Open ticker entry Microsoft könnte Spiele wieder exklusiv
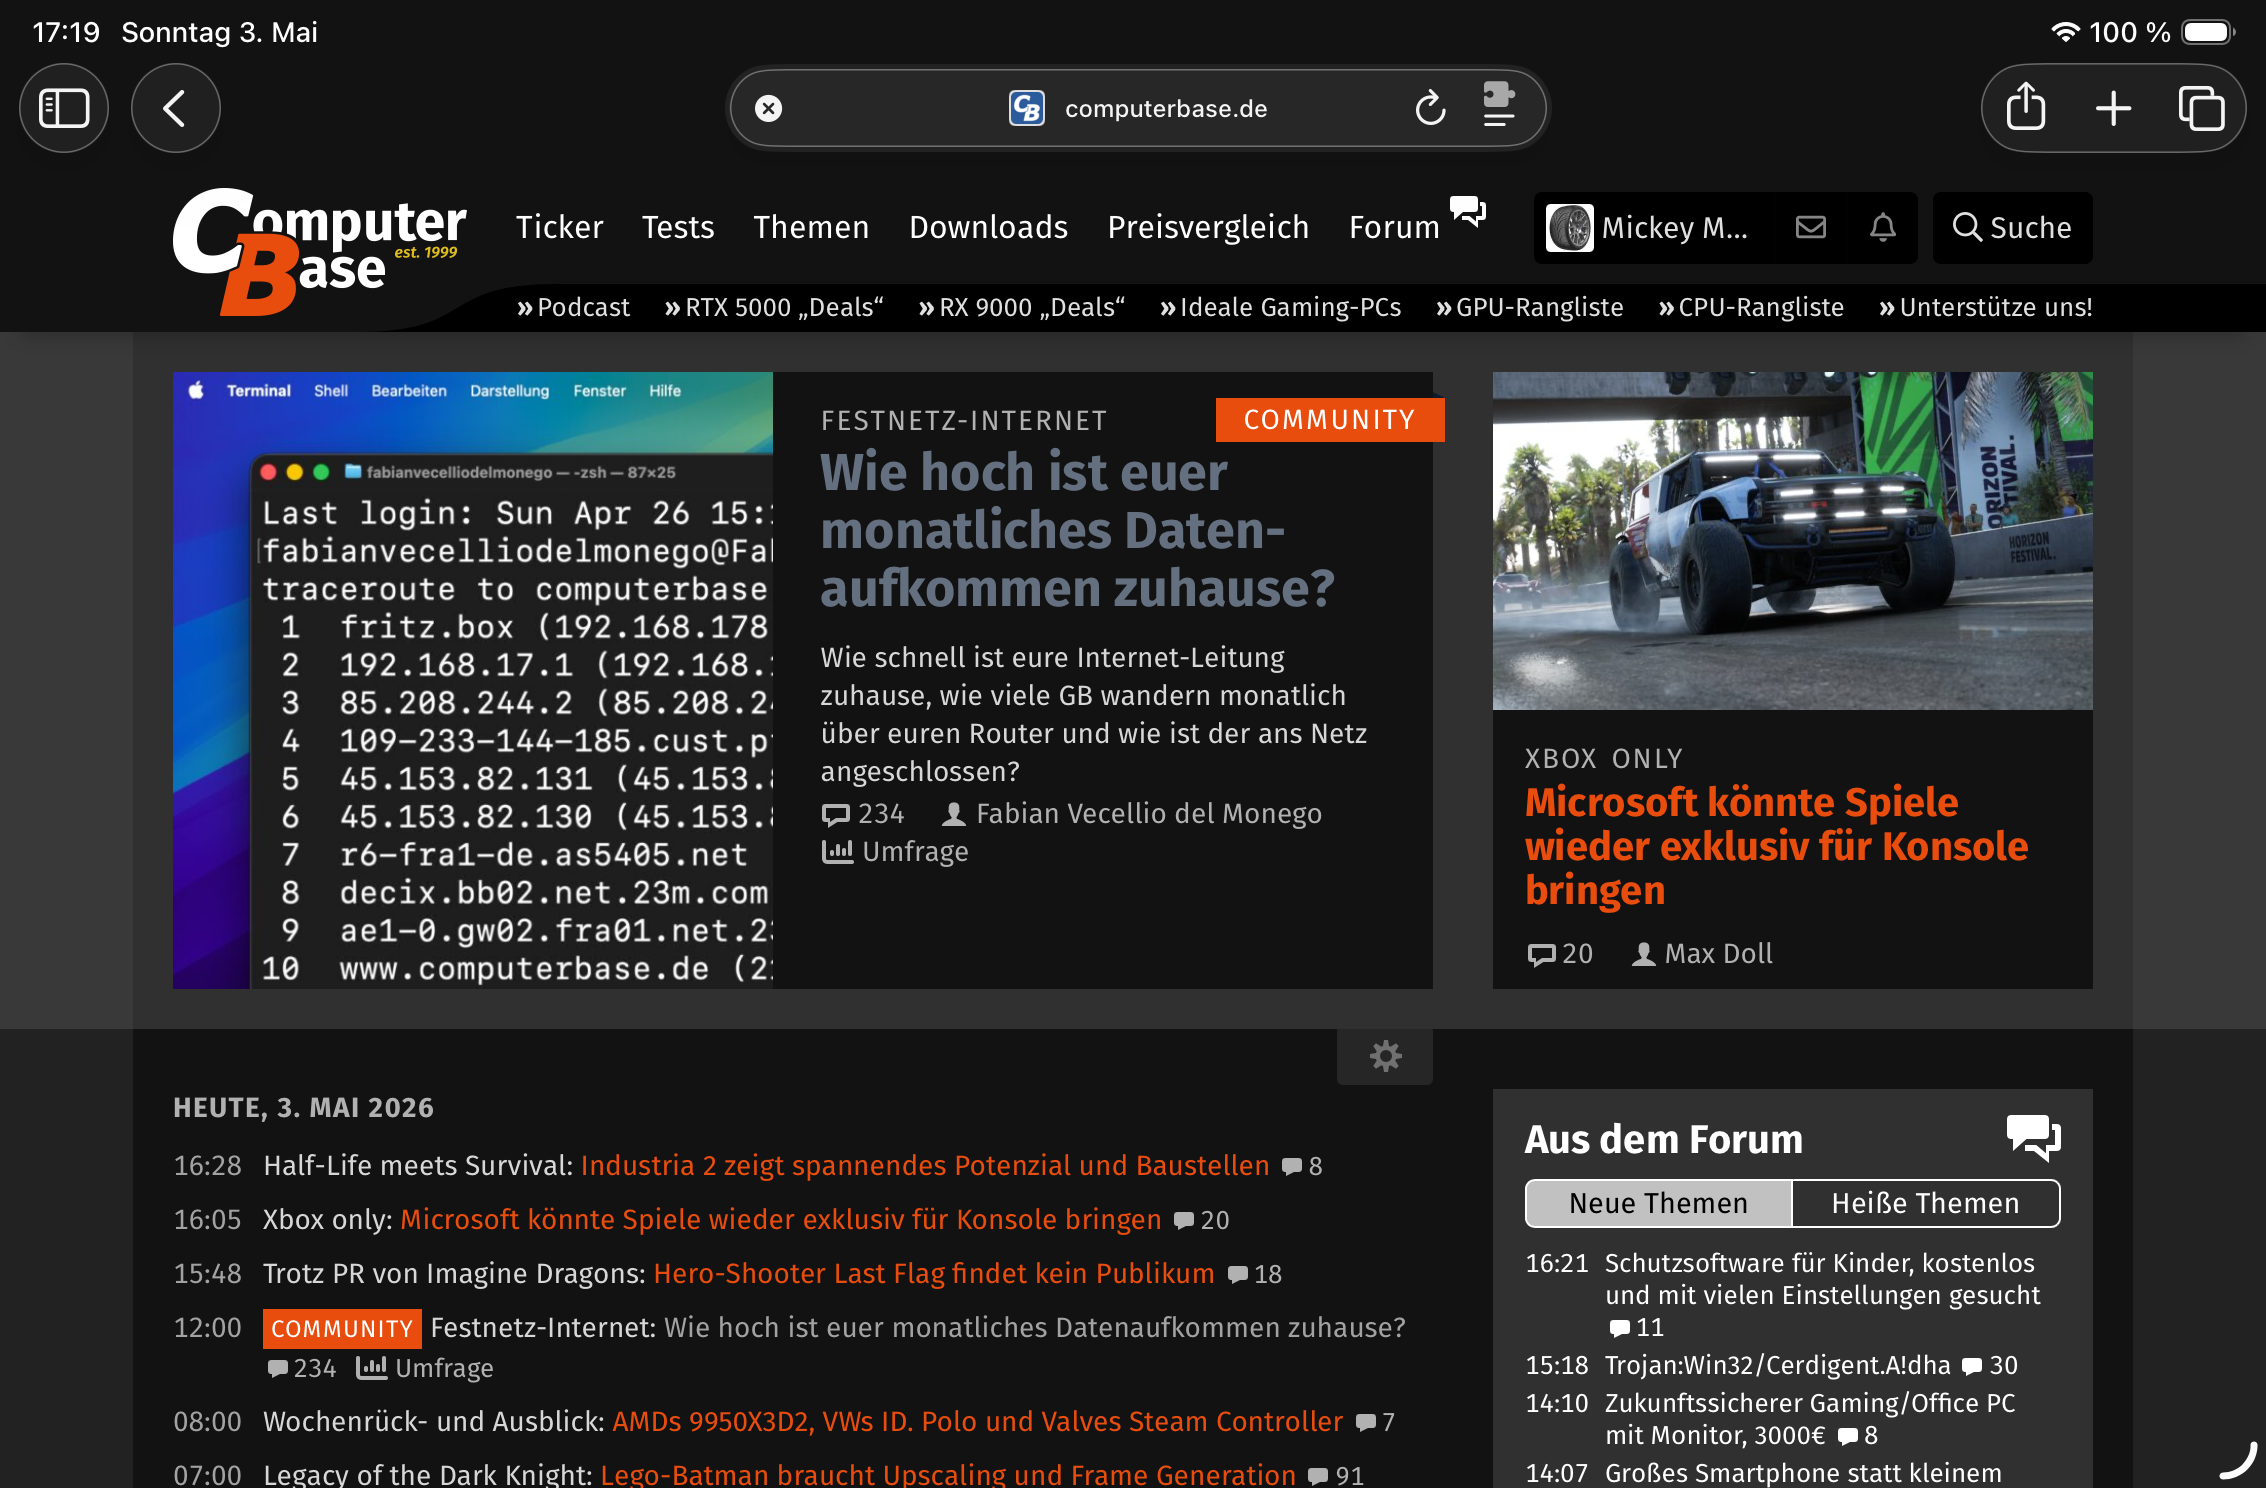The image size is (2266, 1488). pyautogui.click(x=781, y=1220)
